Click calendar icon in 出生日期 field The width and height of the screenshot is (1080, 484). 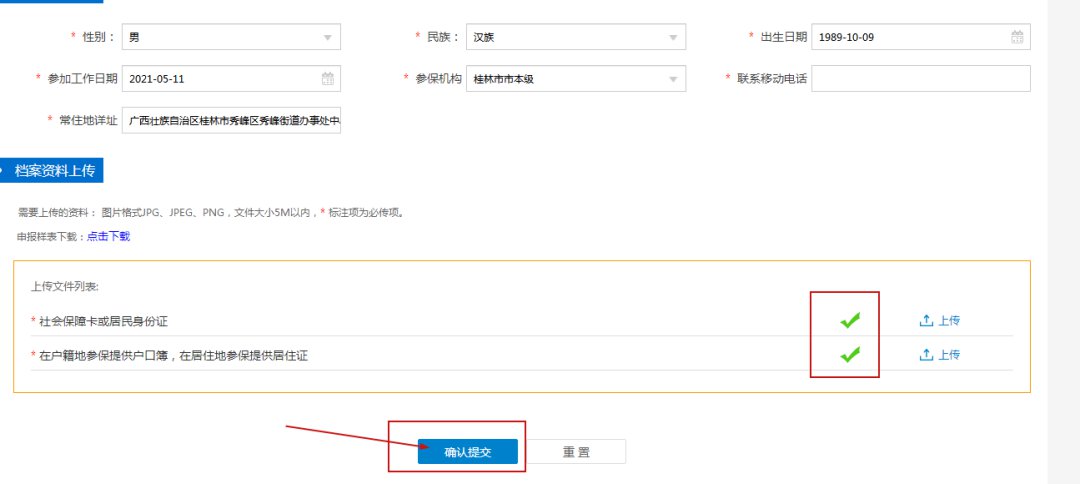(x=1017, y=37)
